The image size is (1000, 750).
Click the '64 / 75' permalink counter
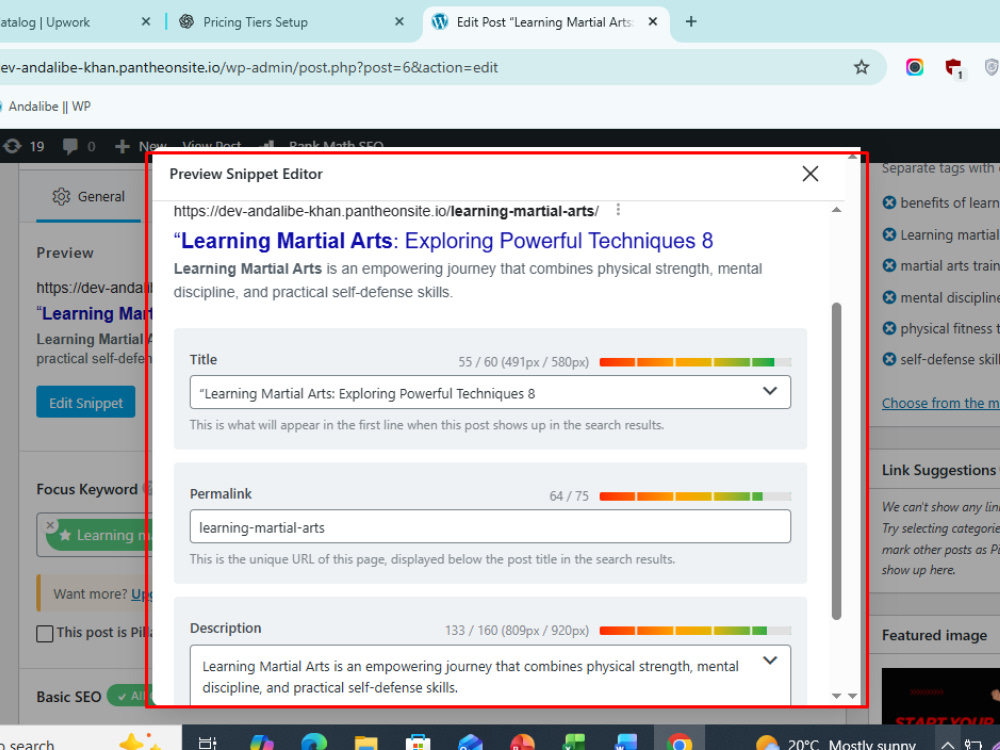(x=569, y=496)
